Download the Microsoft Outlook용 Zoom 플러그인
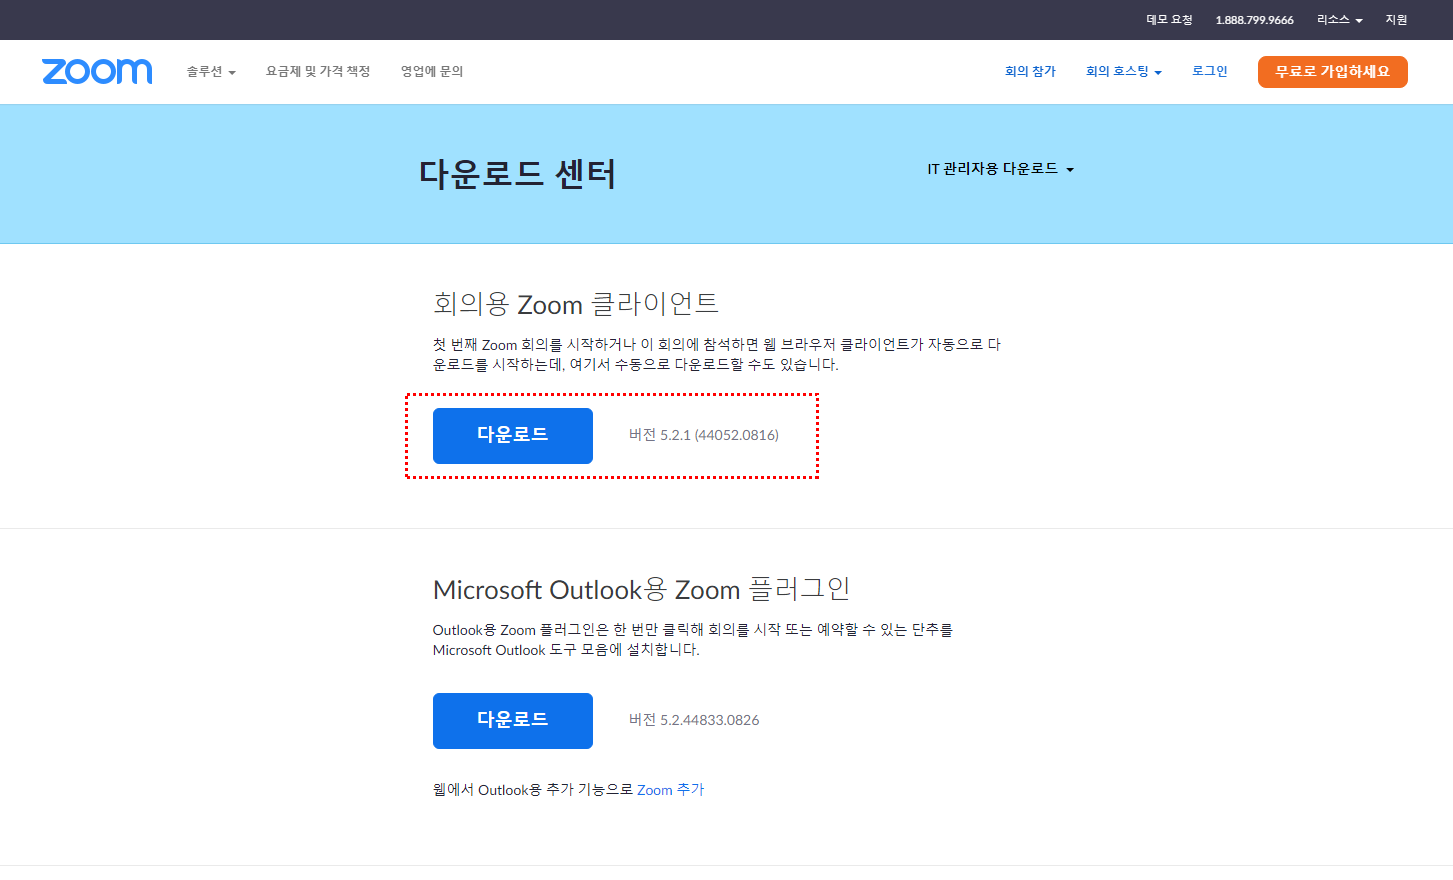 (512, 721)
